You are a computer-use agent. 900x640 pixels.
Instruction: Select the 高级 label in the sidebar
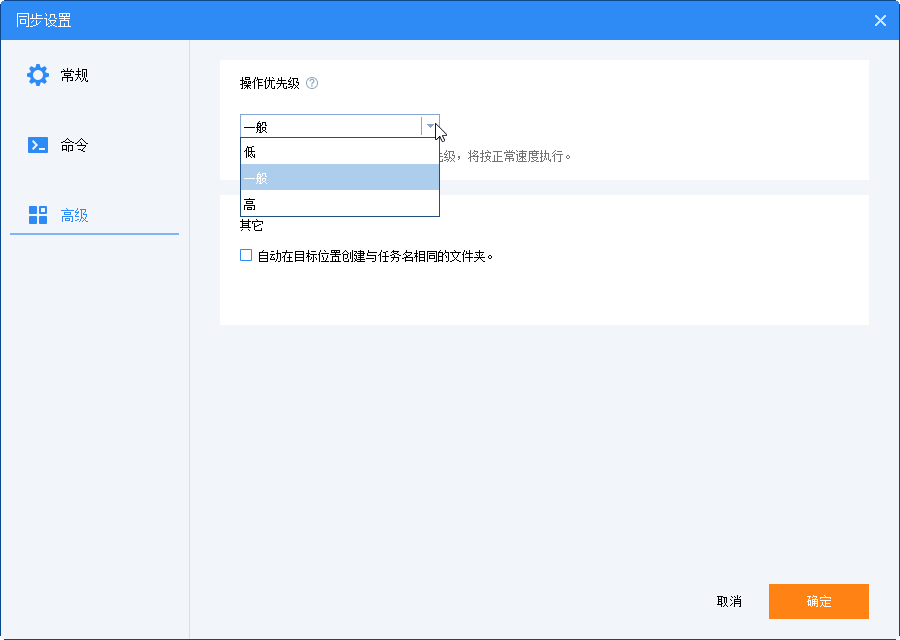pos(75,215)
